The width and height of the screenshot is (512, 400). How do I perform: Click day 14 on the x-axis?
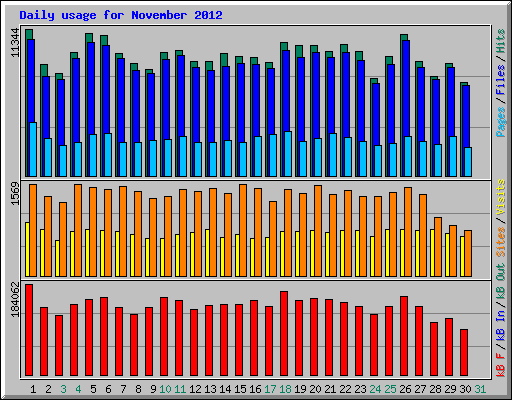[225, 389]
